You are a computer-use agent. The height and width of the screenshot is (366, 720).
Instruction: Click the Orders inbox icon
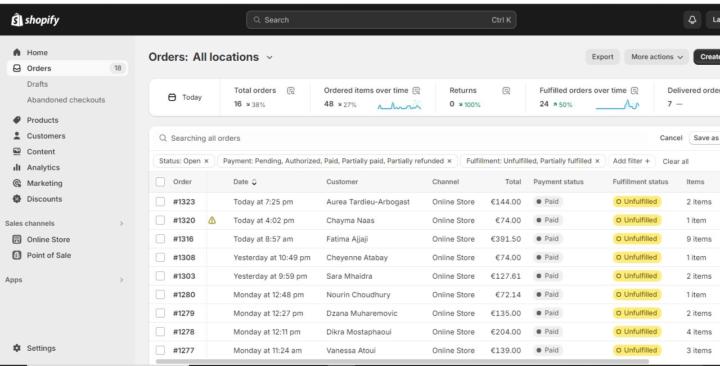[17, 68]
